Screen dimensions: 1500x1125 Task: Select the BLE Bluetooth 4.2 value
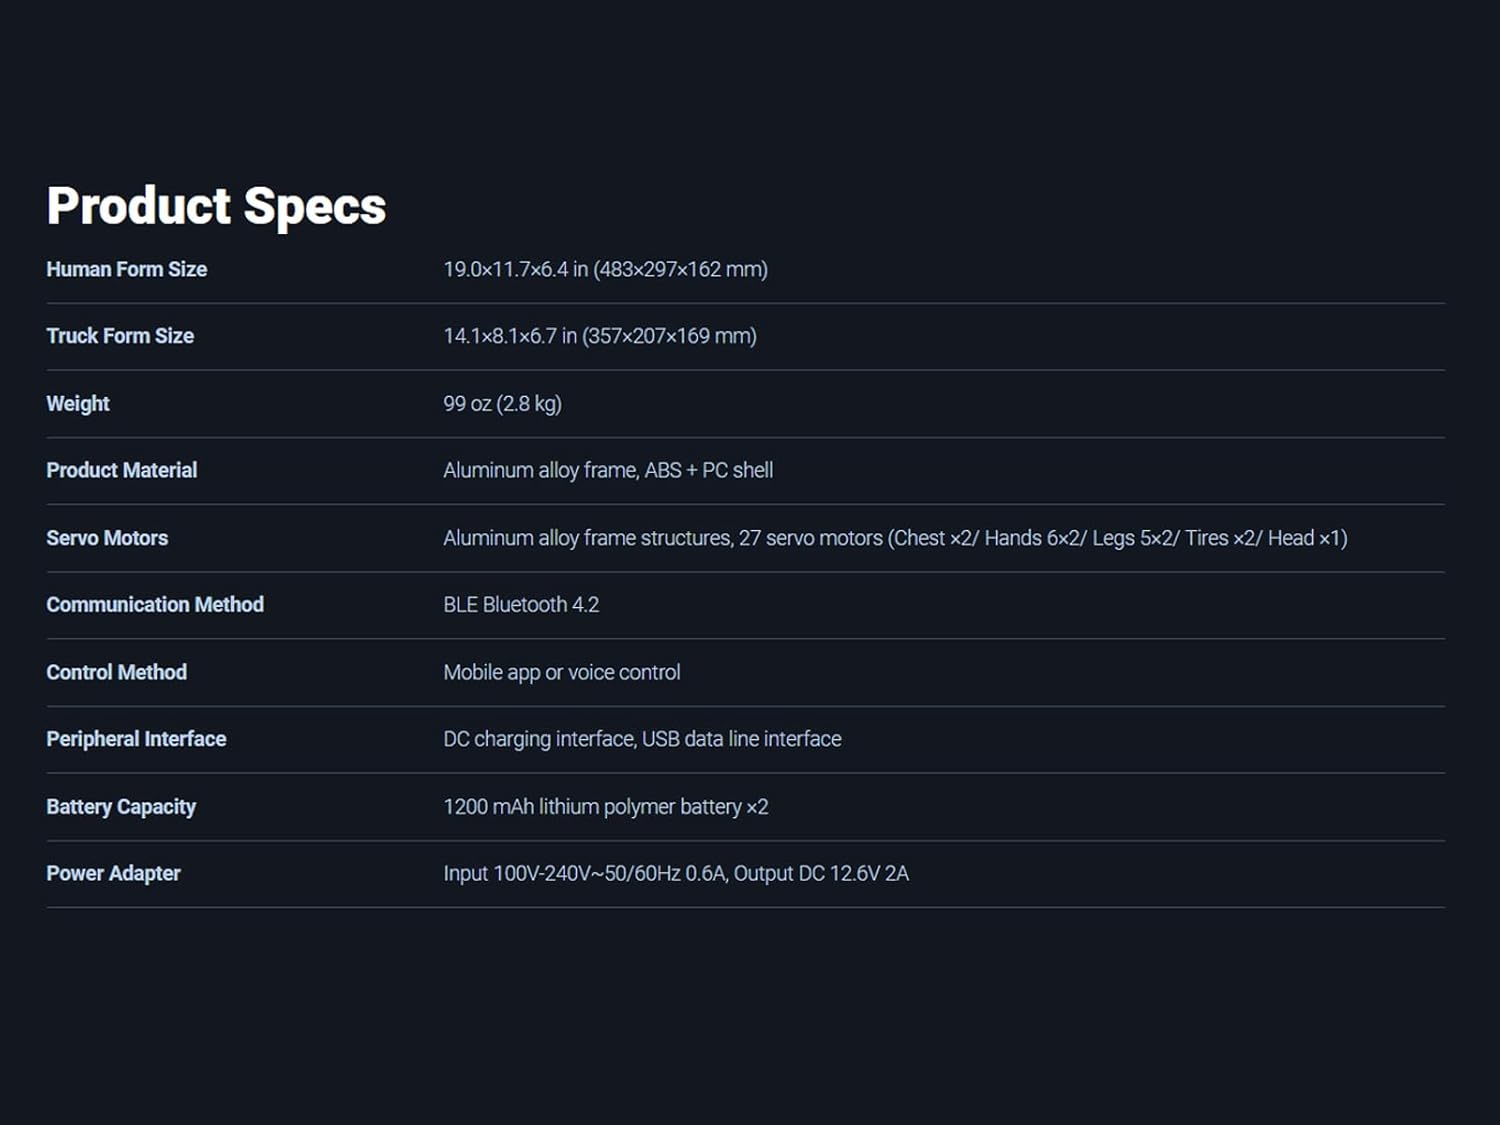pos(521,605)
